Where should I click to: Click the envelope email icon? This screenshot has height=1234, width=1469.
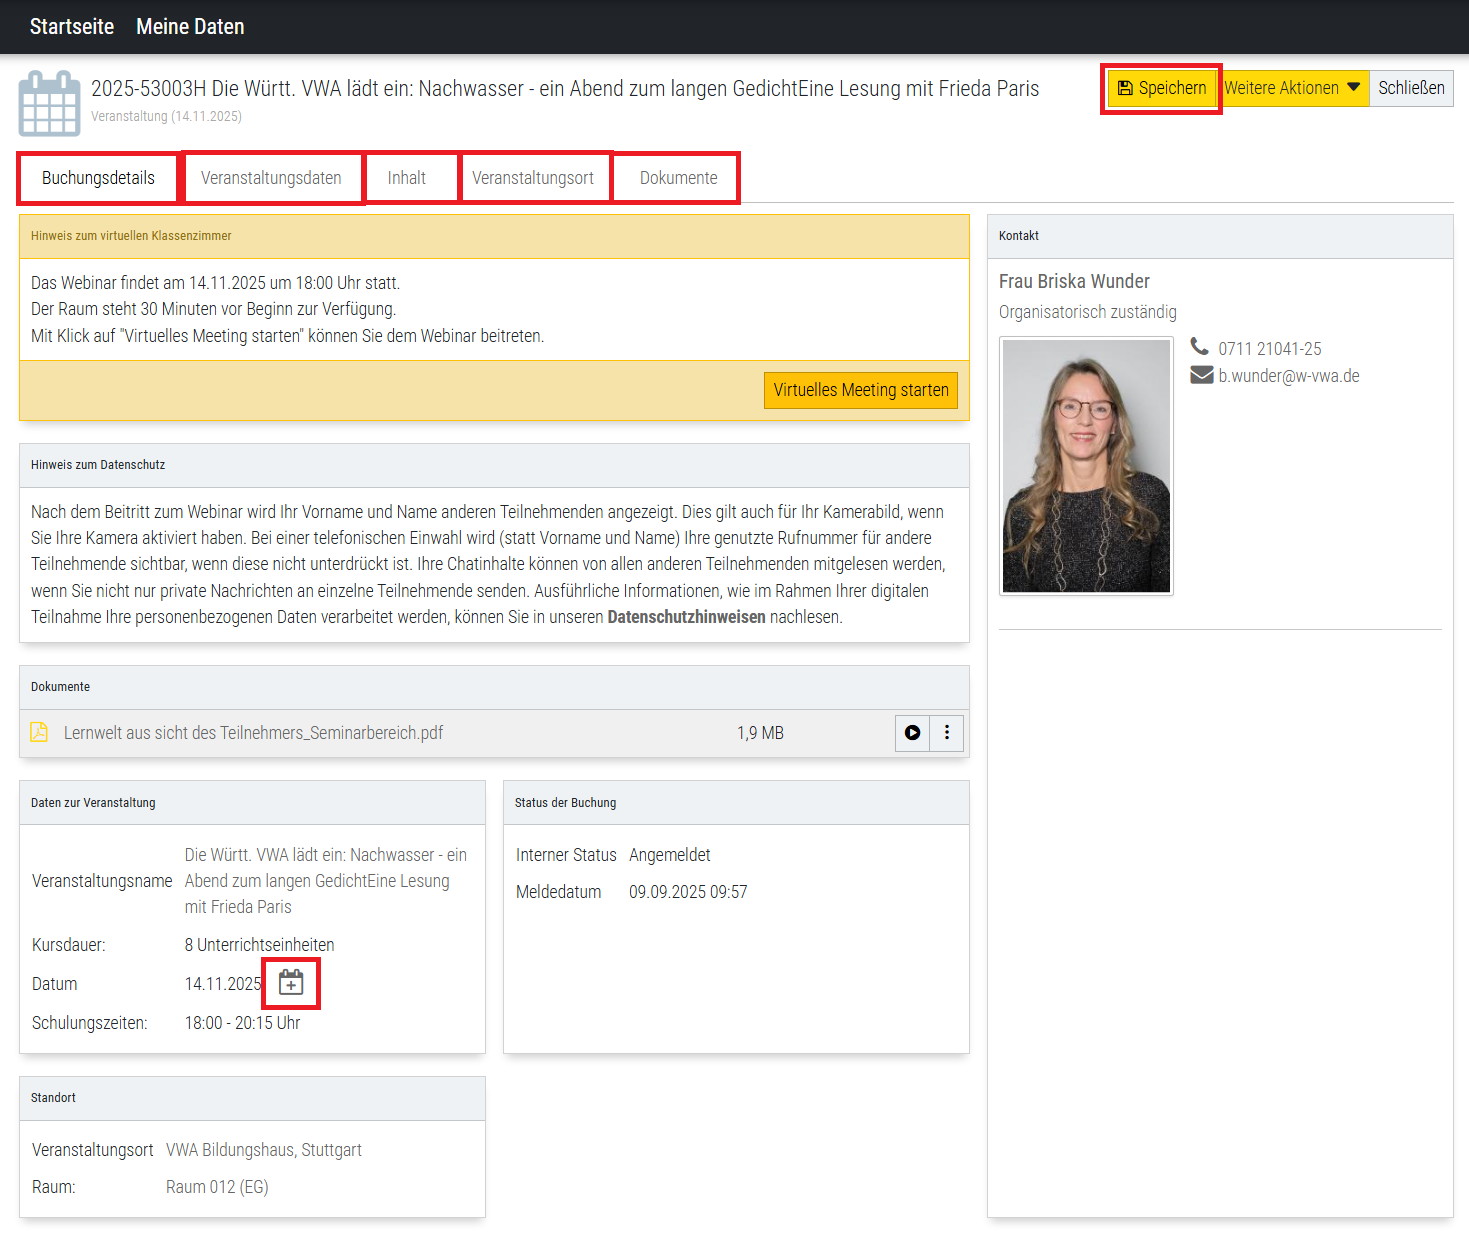[x=1201, y=375]
